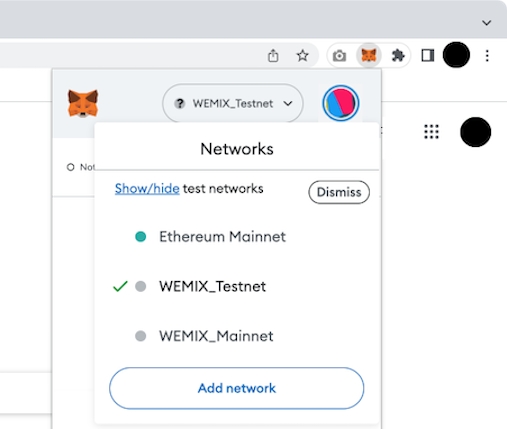Click the black browser profile avatar
Image resolution: width=507 pixels, height=429 pixels.
[456, 55]
